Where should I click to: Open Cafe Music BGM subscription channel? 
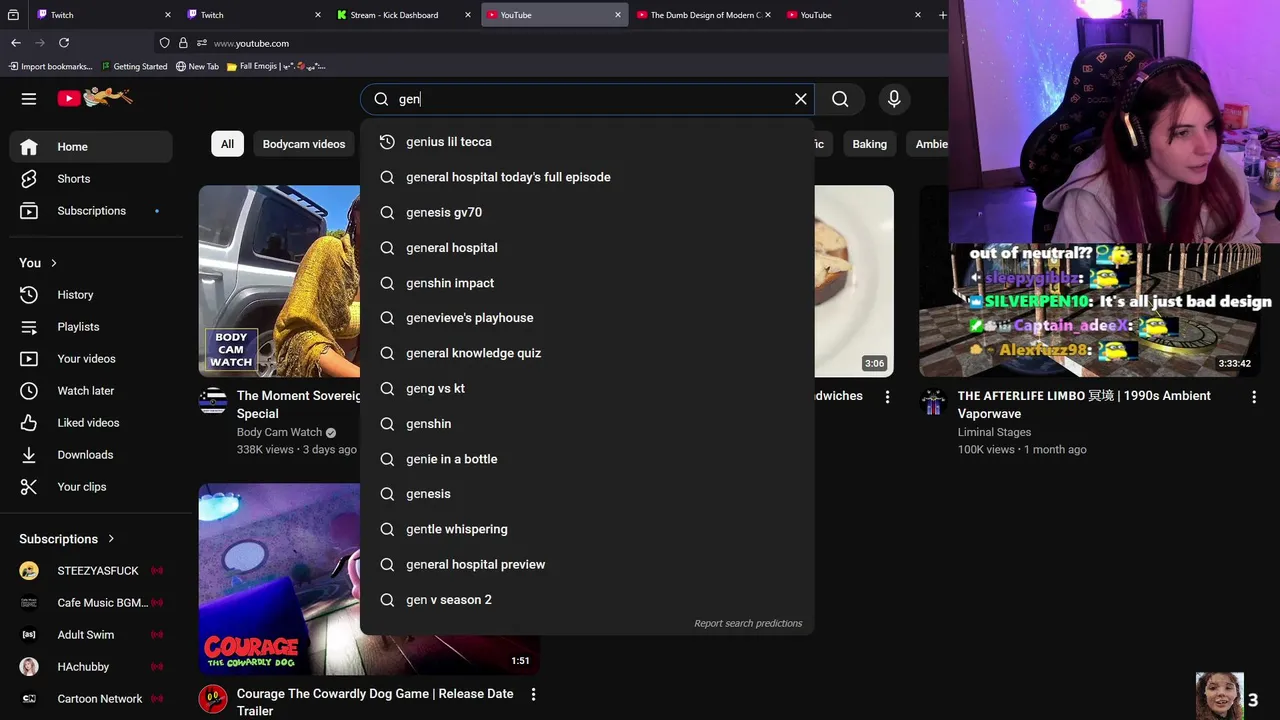[x=91, y=603]
